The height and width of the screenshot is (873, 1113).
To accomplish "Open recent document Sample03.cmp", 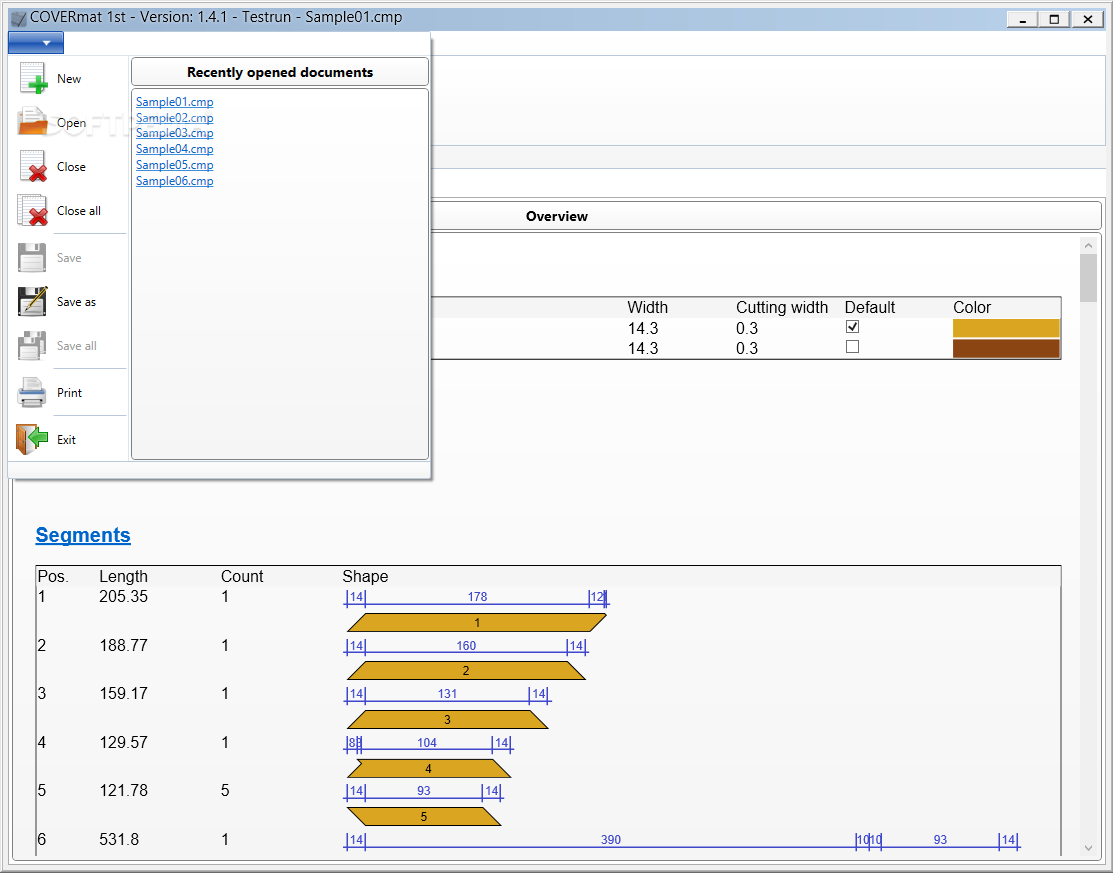I will point(175,133).
